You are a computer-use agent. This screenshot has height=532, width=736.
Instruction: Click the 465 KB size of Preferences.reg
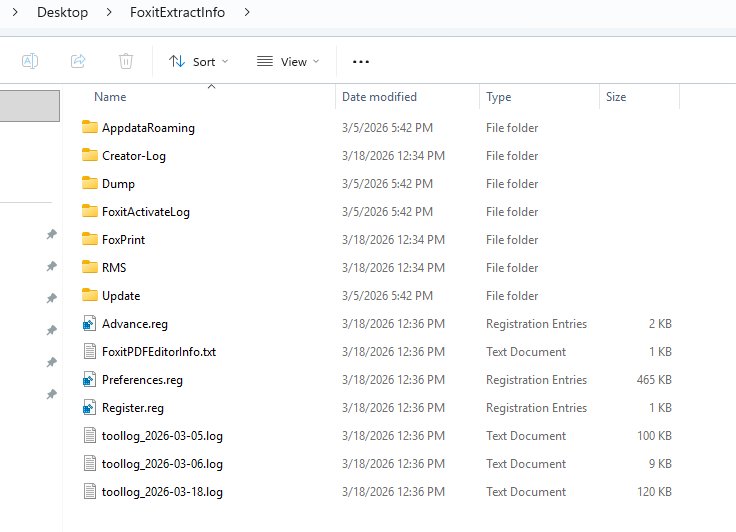point(654,380)
